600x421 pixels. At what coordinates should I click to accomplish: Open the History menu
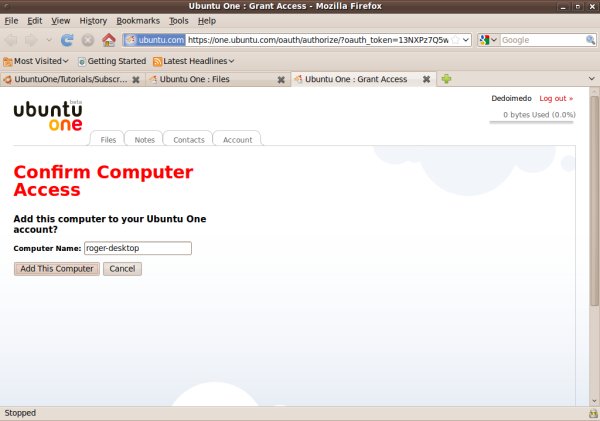pos(93,21)
